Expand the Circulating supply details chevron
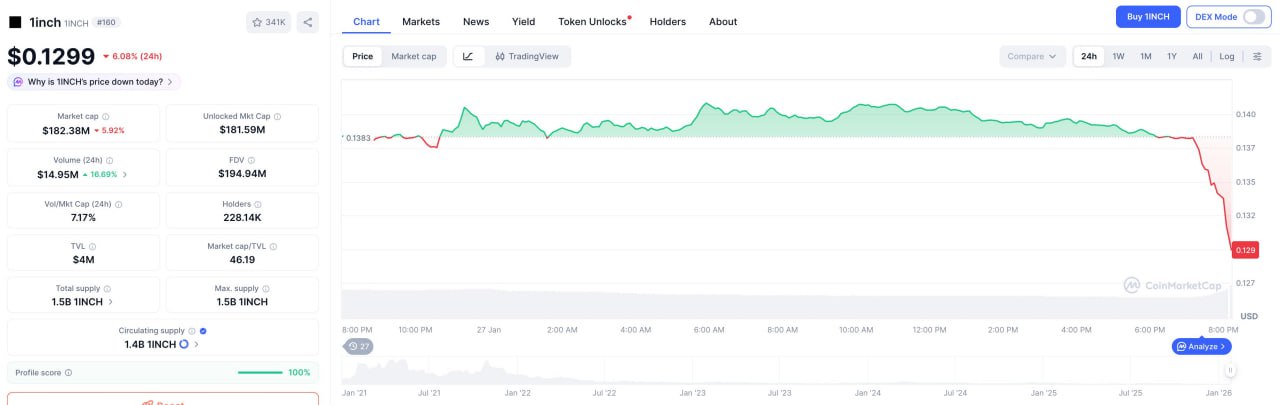1280x405 pixels. point(196,345)
